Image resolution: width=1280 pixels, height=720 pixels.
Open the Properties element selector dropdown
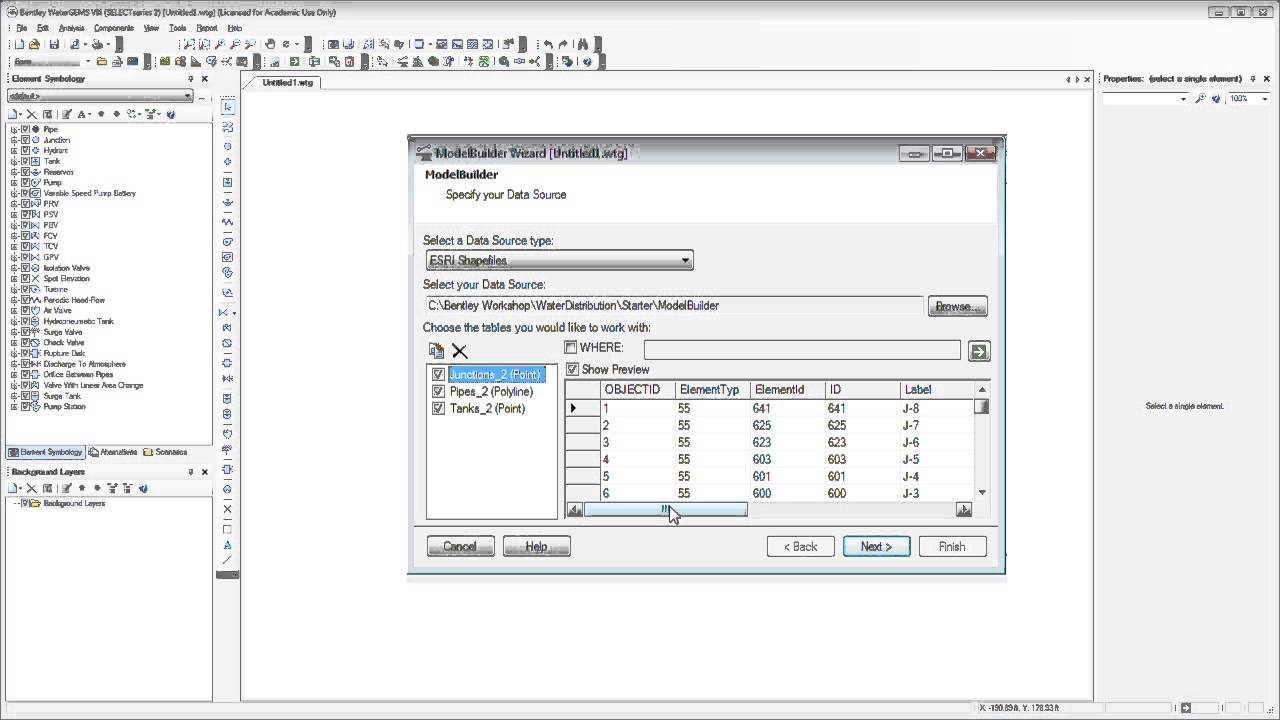[x=1184, y=99]
